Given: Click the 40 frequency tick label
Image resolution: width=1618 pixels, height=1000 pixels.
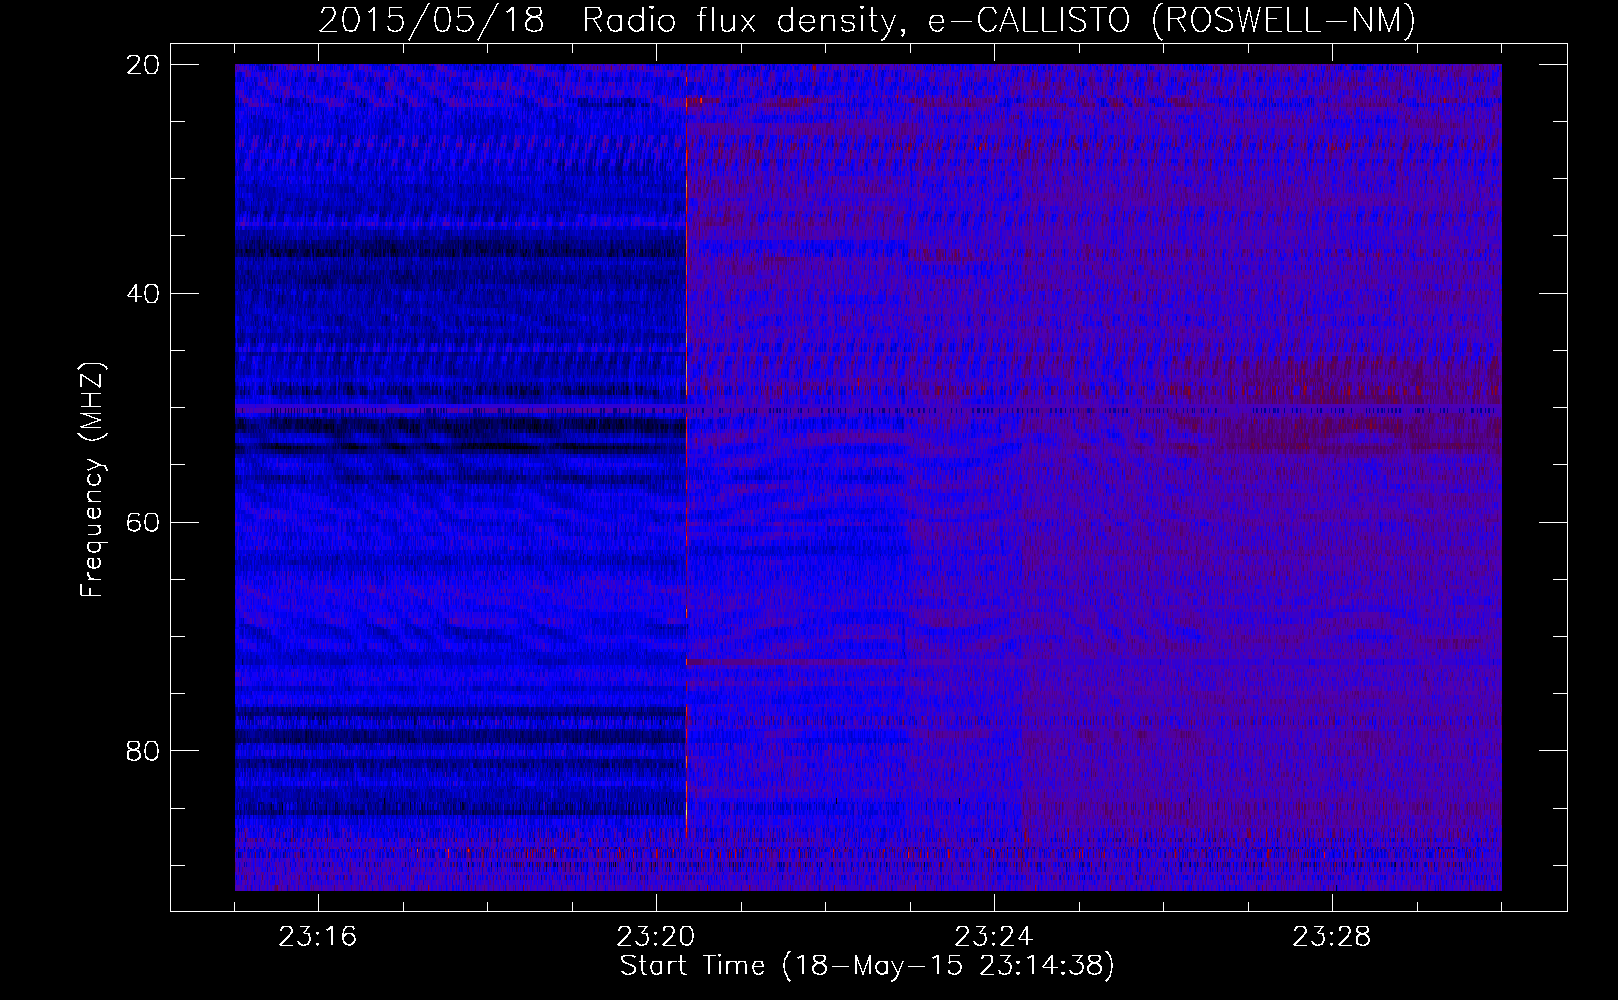Looking at the screenshot, I should (x=144, y=293).
